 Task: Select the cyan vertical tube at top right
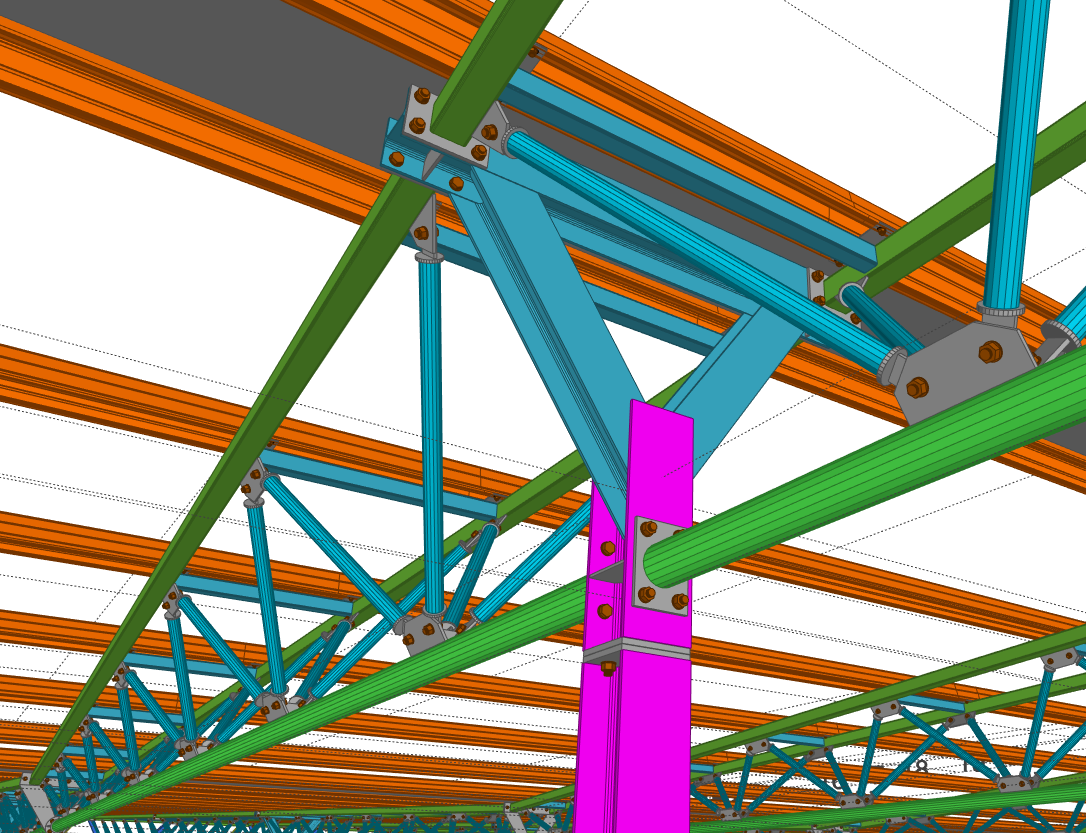pyautogui.click(x=1017, y=150)
